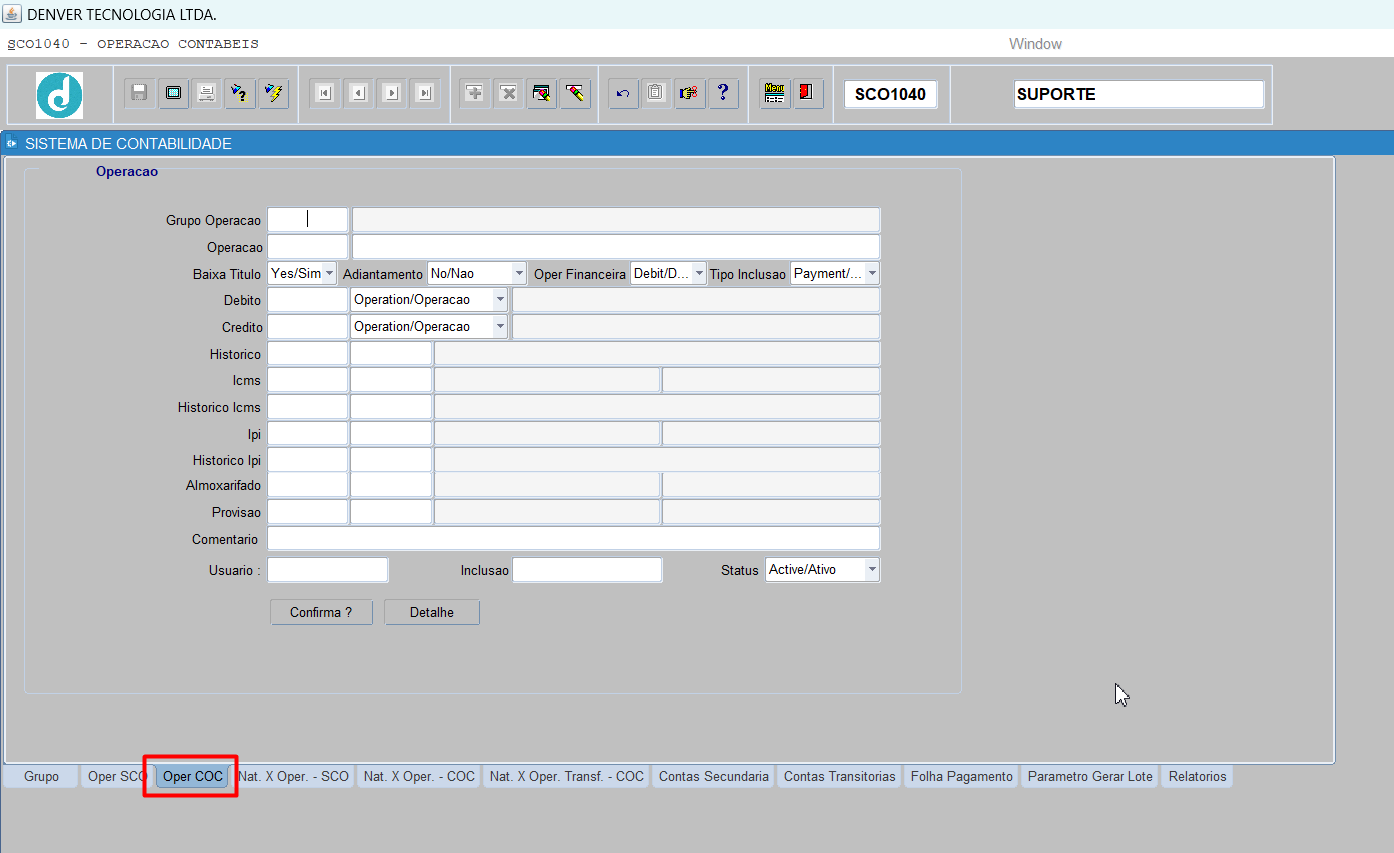Click the Detalhe button
This screenshot has height=853, width=1394.
tap(431, 612)
